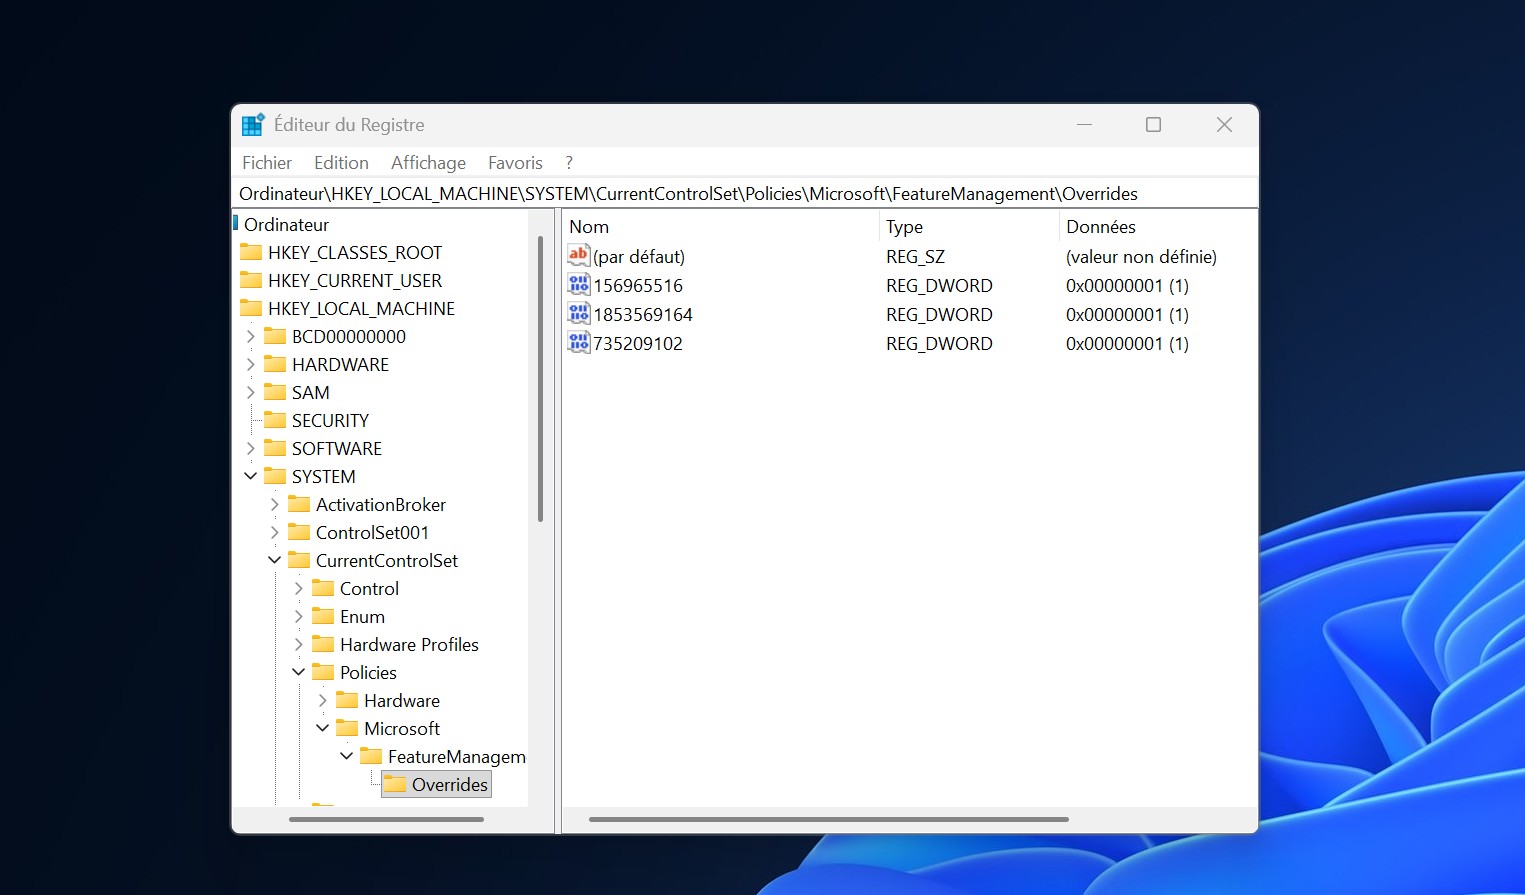This screenshot has width=1525, height=895.
Task: Open the Affichage menu
Action: point(428,163)
